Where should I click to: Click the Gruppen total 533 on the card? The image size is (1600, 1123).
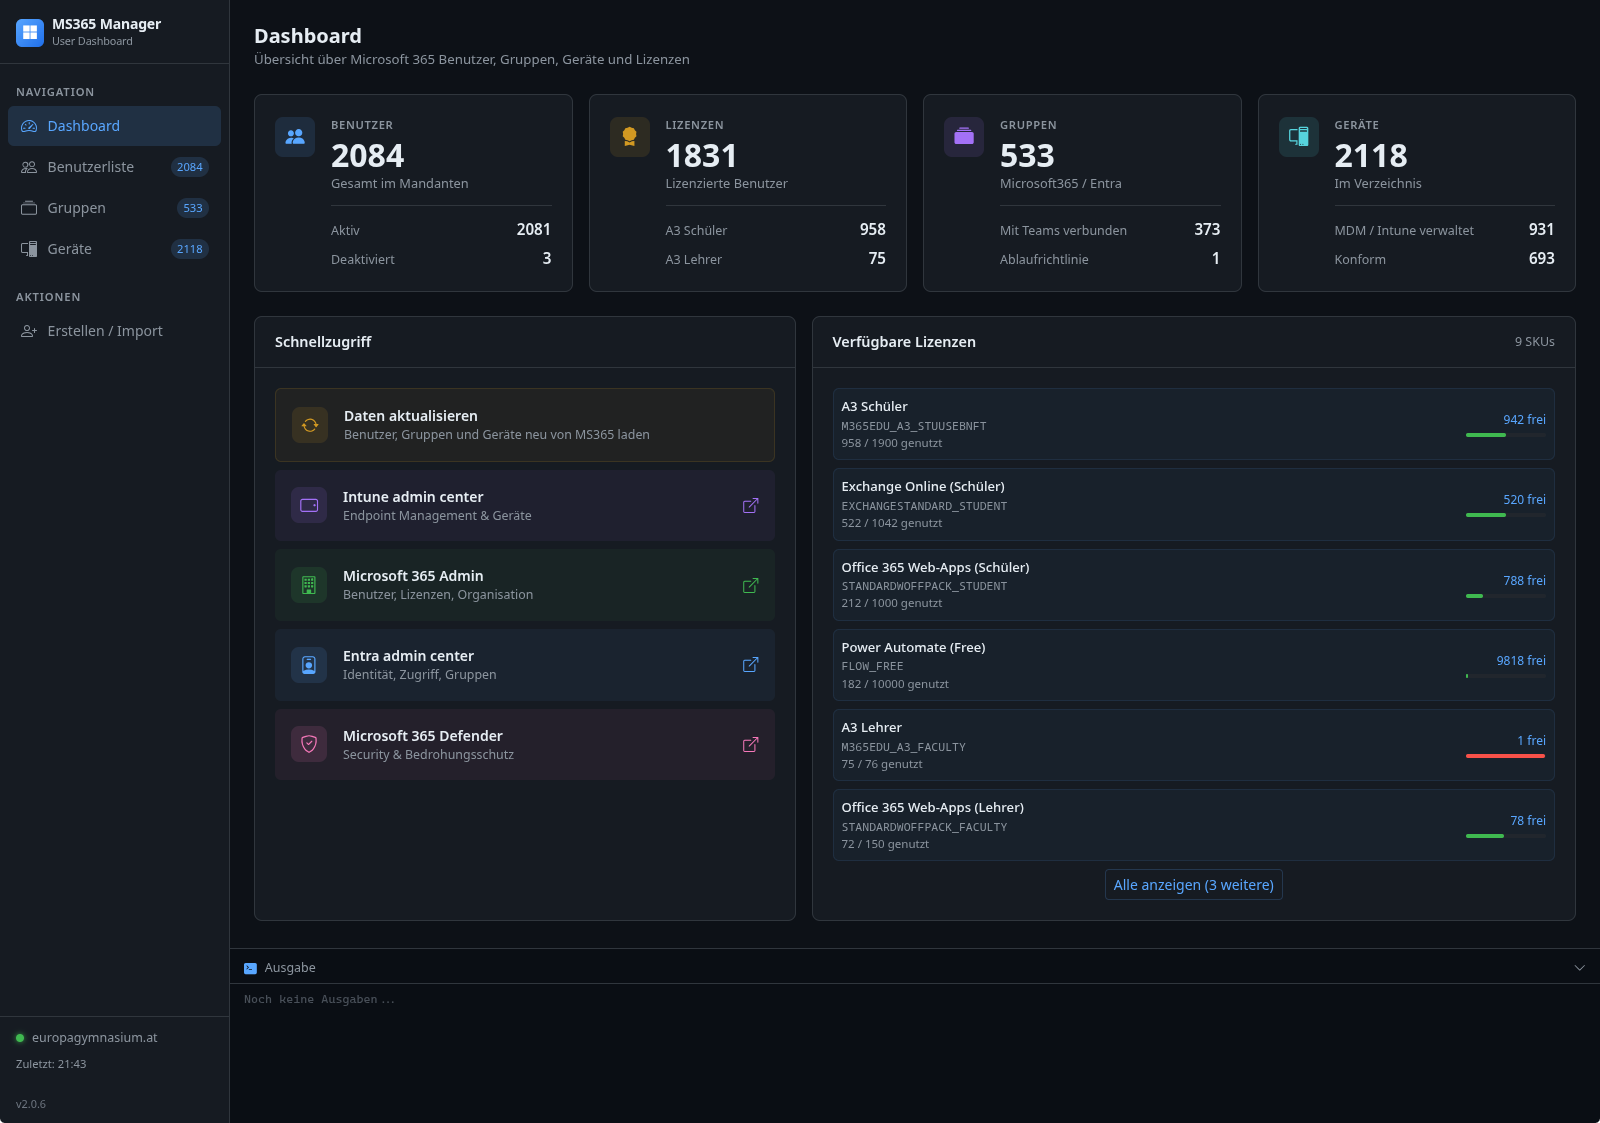(x=1027, y=156)
